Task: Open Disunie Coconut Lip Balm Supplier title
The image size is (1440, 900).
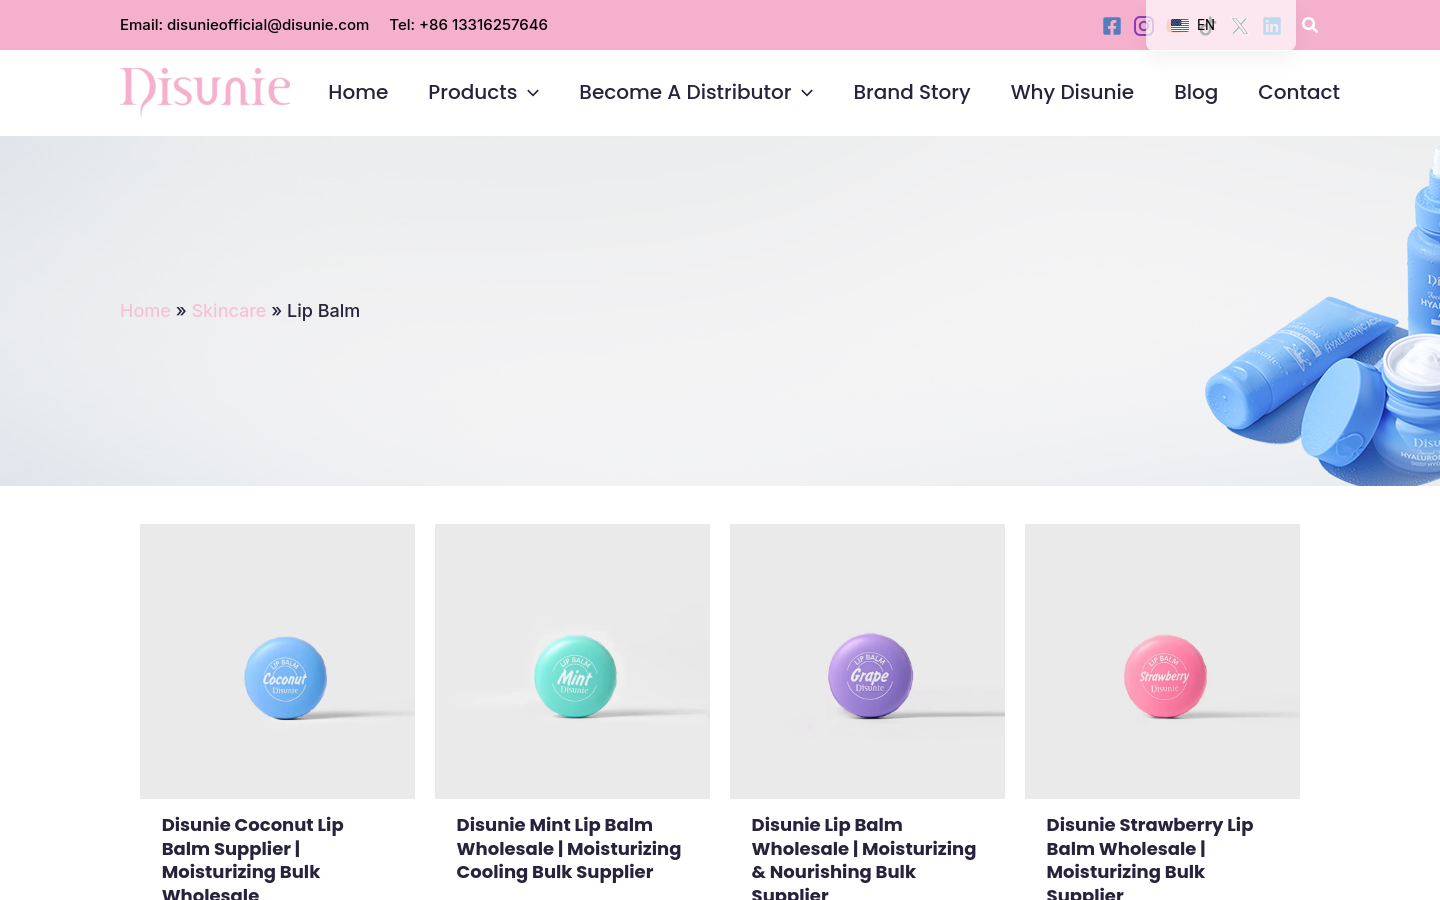Action: tap(253, 858)
